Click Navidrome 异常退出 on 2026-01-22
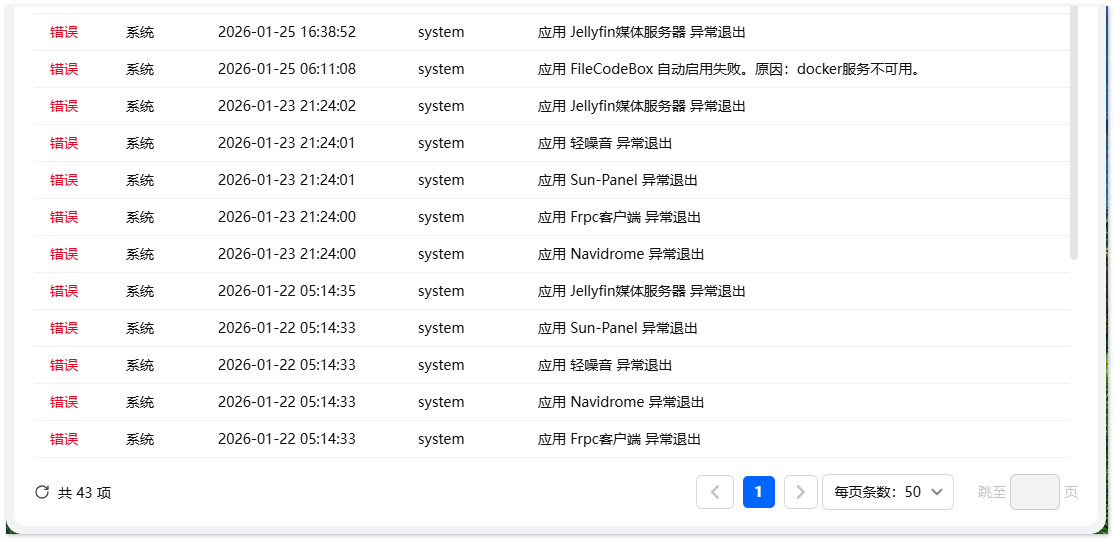The width and height of the screenshot is (1114, 540). pyautogui.click(x=621, y=401)
